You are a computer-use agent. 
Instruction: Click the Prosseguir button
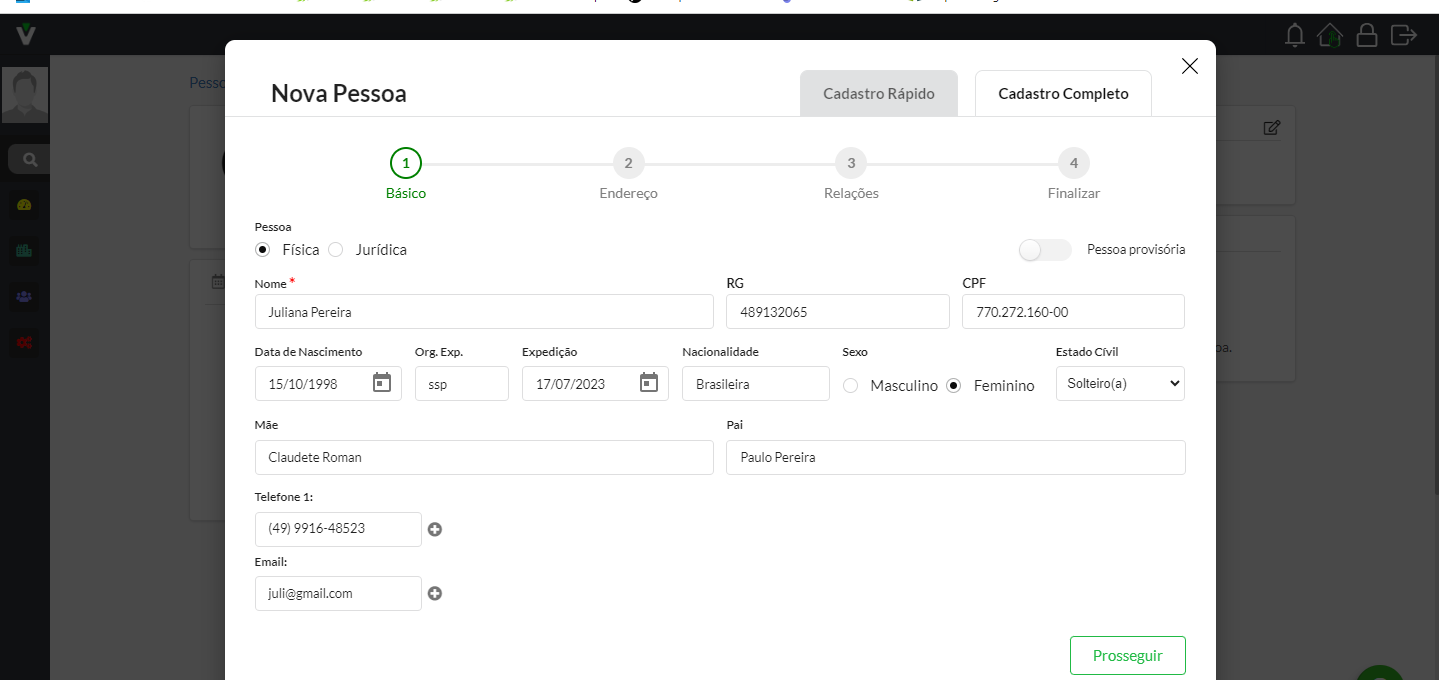tap(1128, 656)
